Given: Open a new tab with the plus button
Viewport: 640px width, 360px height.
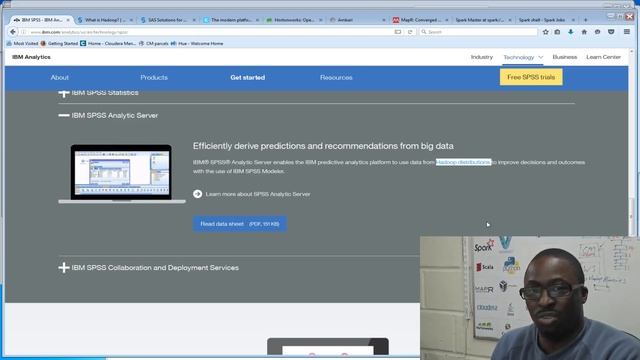Looking at the screenshot, I should tap(585, 20).
